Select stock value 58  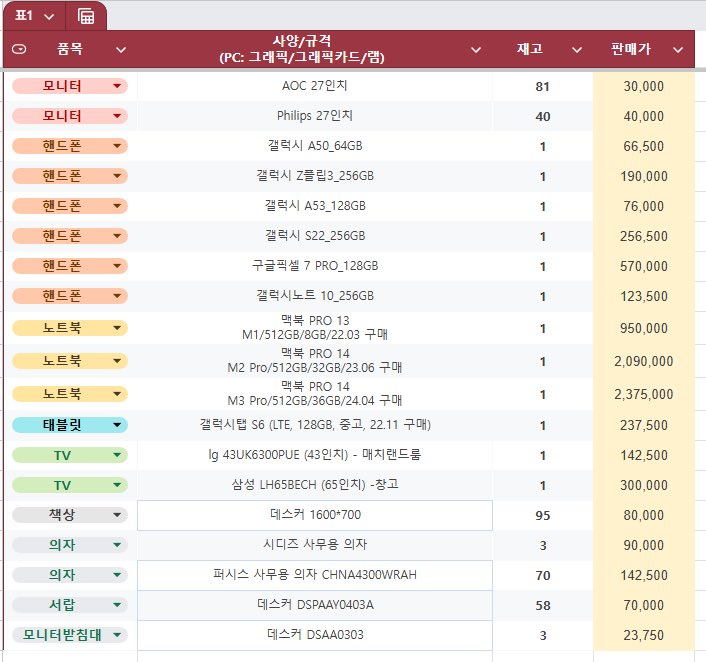[x=543, y=605]
